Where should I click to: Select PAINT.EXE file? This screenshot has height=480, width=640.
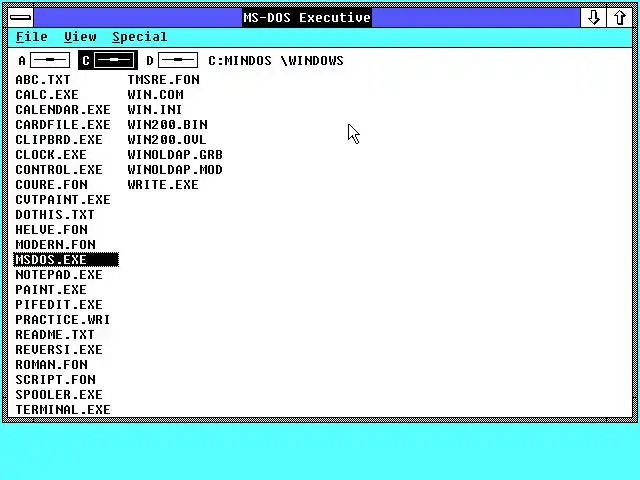[51, 290]
